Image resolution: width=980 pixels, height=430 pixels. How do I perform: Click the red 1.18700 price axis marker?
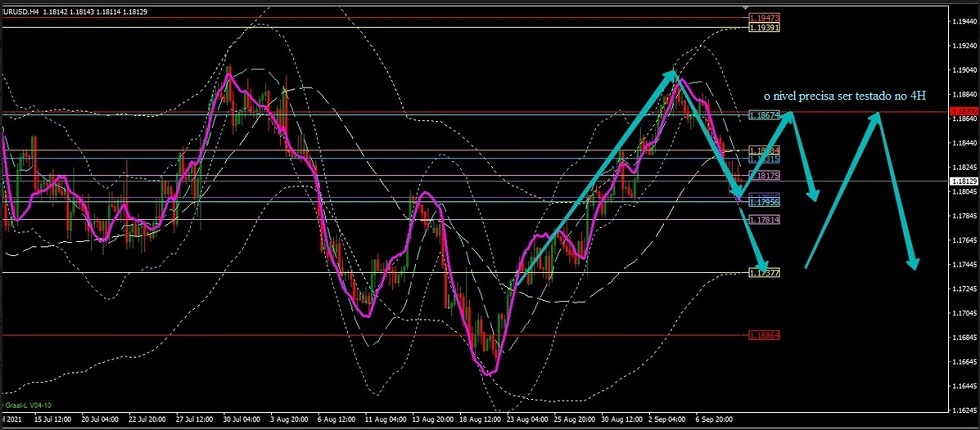[x=964, y=111]
